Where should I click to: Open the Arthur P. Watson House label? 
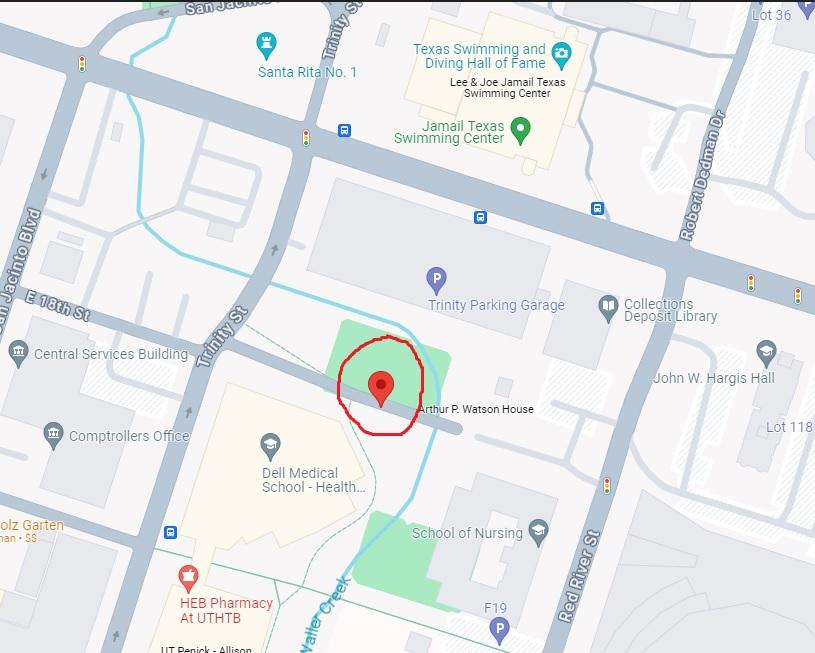476,409
